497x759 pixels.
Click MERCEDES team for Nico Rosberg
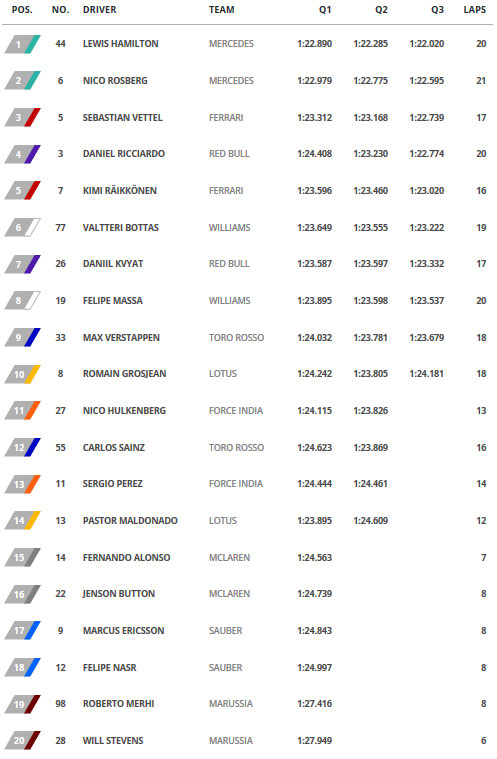[231, 80]
